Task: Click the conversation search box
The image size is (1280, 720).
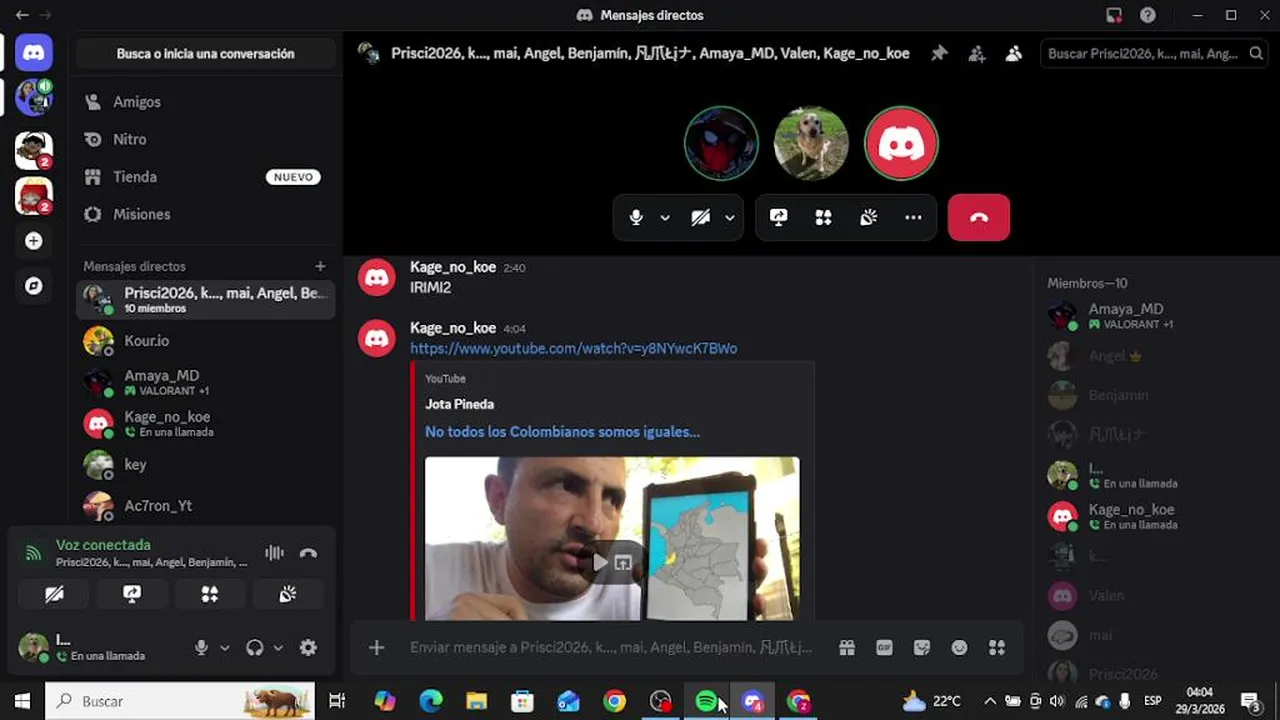Action: 1155,54
